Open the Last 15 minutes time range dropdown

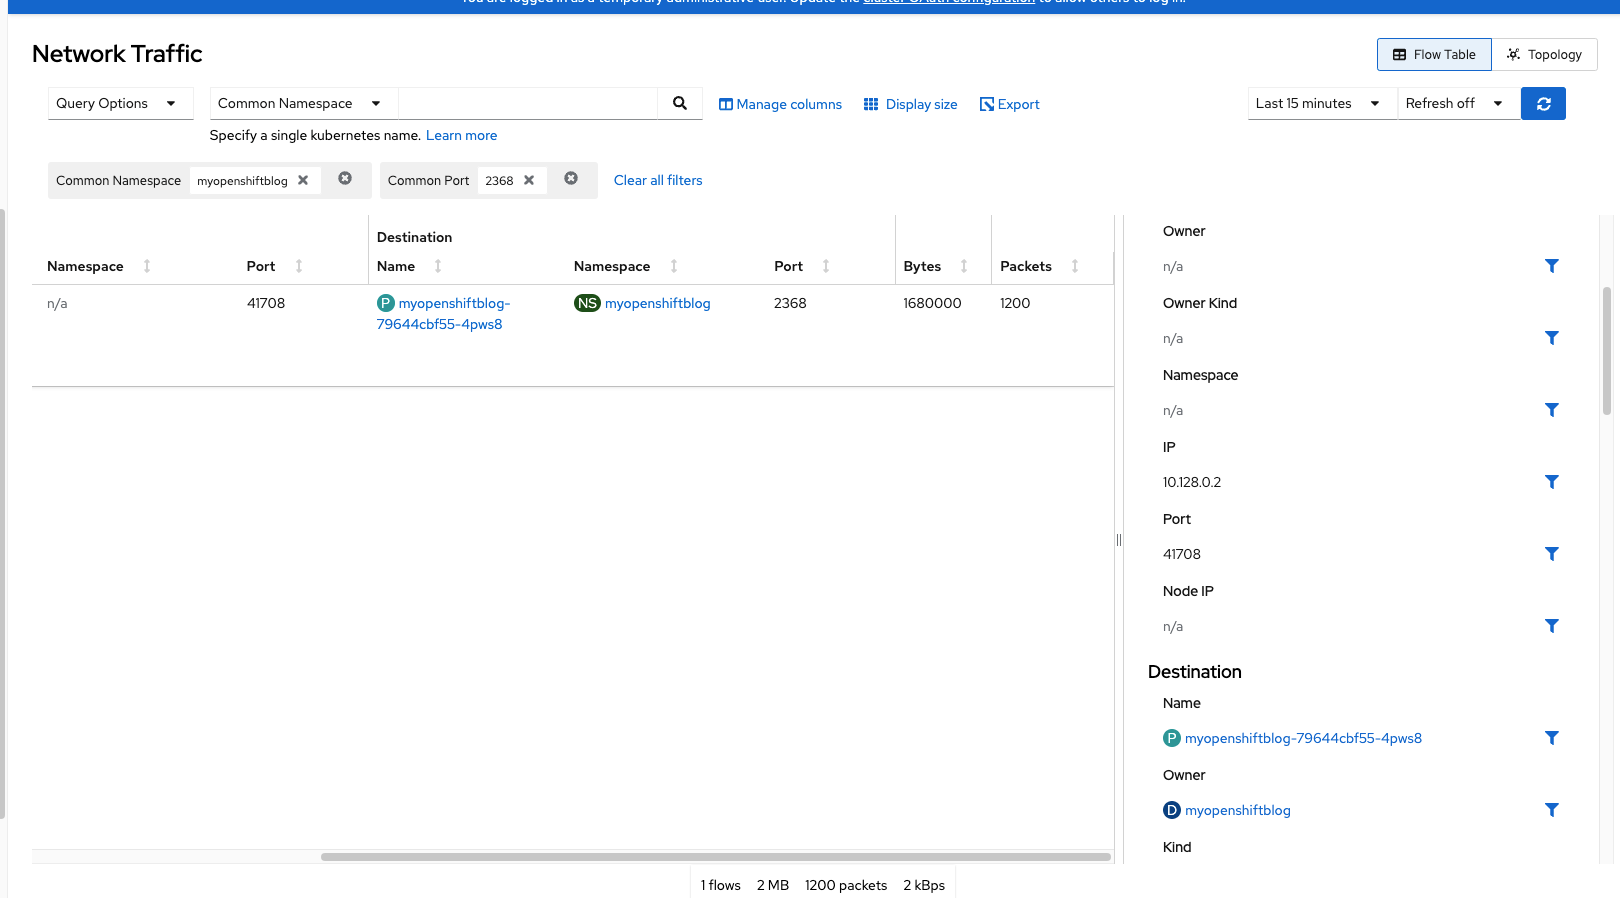(1322, 103)
